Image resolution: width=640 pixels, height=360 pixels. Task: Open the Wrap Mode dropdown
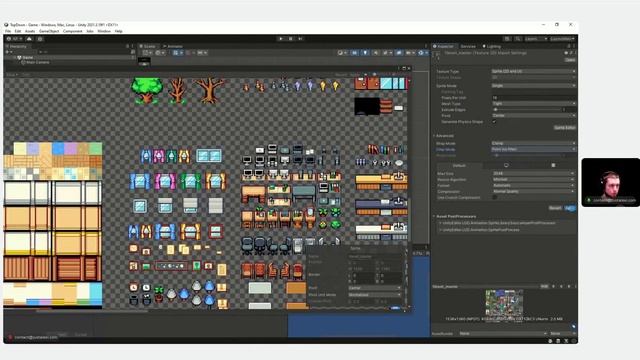coord(533,143)
